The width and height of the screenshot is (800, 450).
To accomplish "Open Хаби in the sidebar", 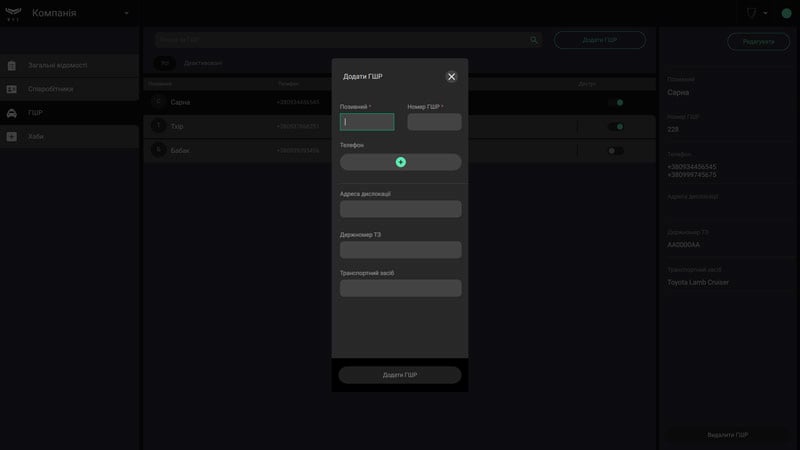I will click(x=69, y=137).
